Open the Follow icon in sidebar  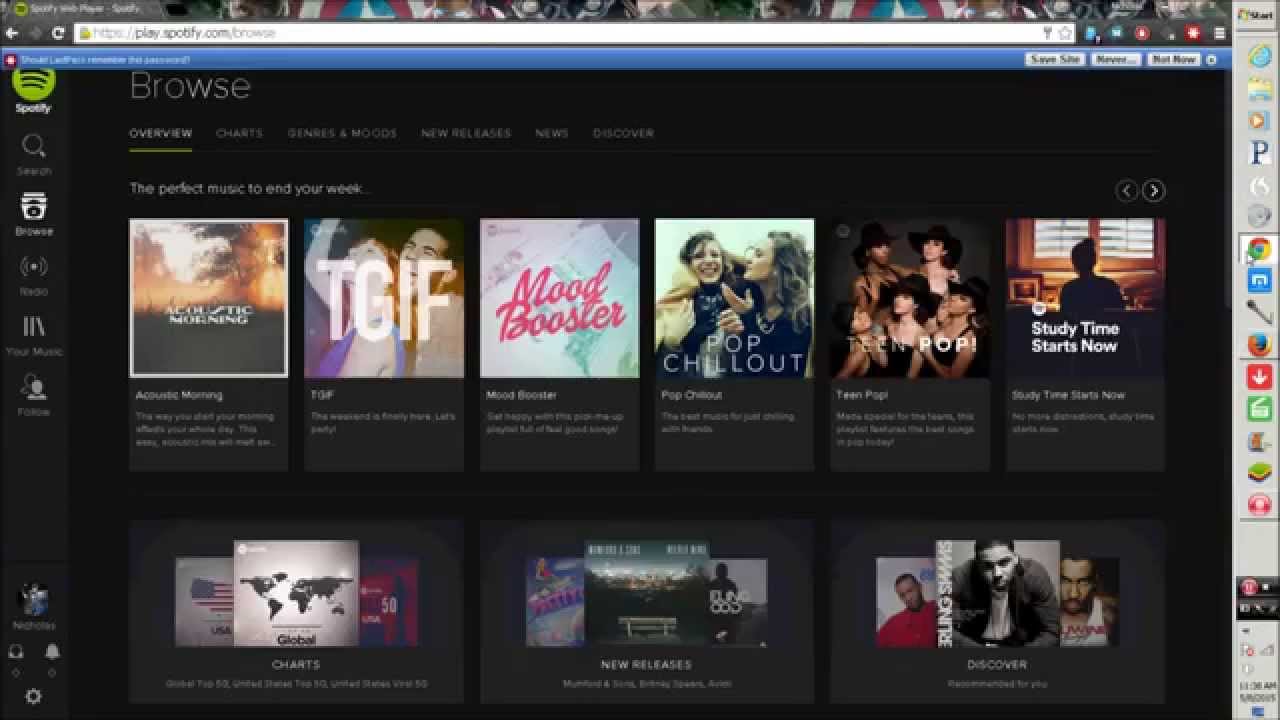(33, 387)
